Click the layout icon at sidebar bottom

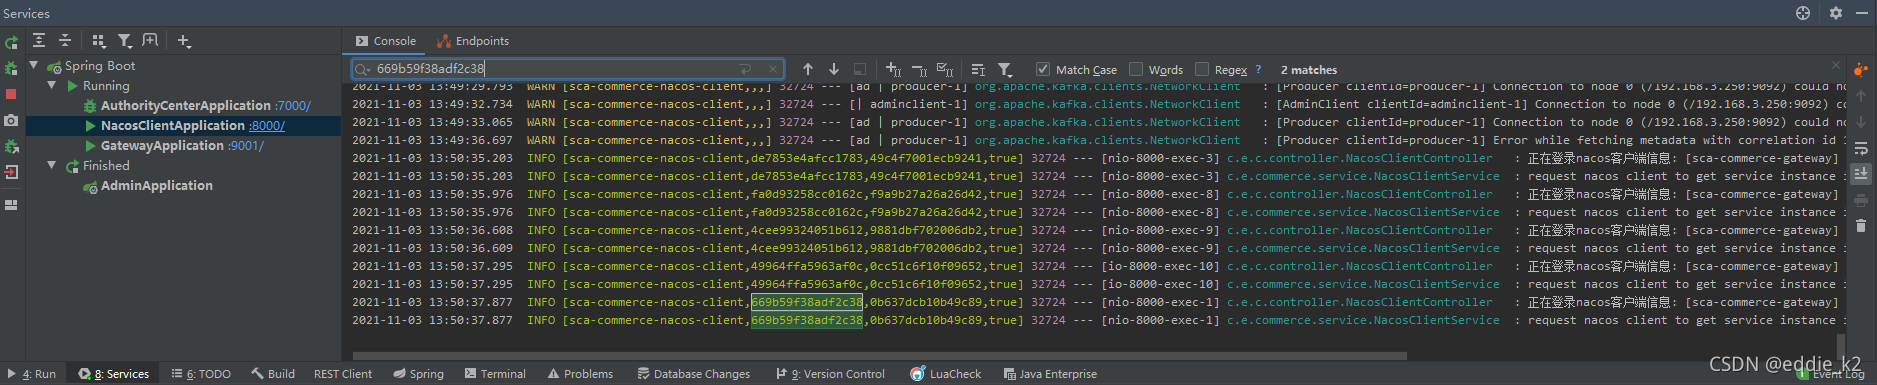click(x=11, y=205)
